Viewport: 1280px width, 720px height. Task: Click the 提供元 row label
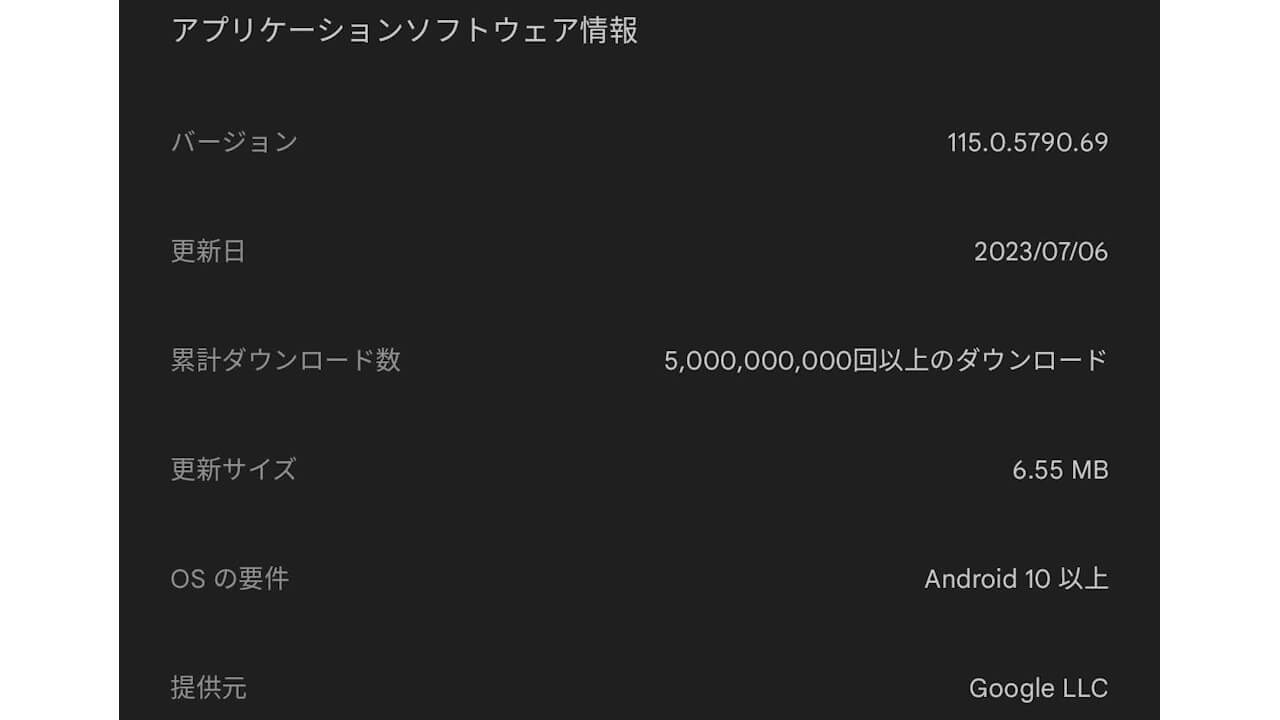207,688
